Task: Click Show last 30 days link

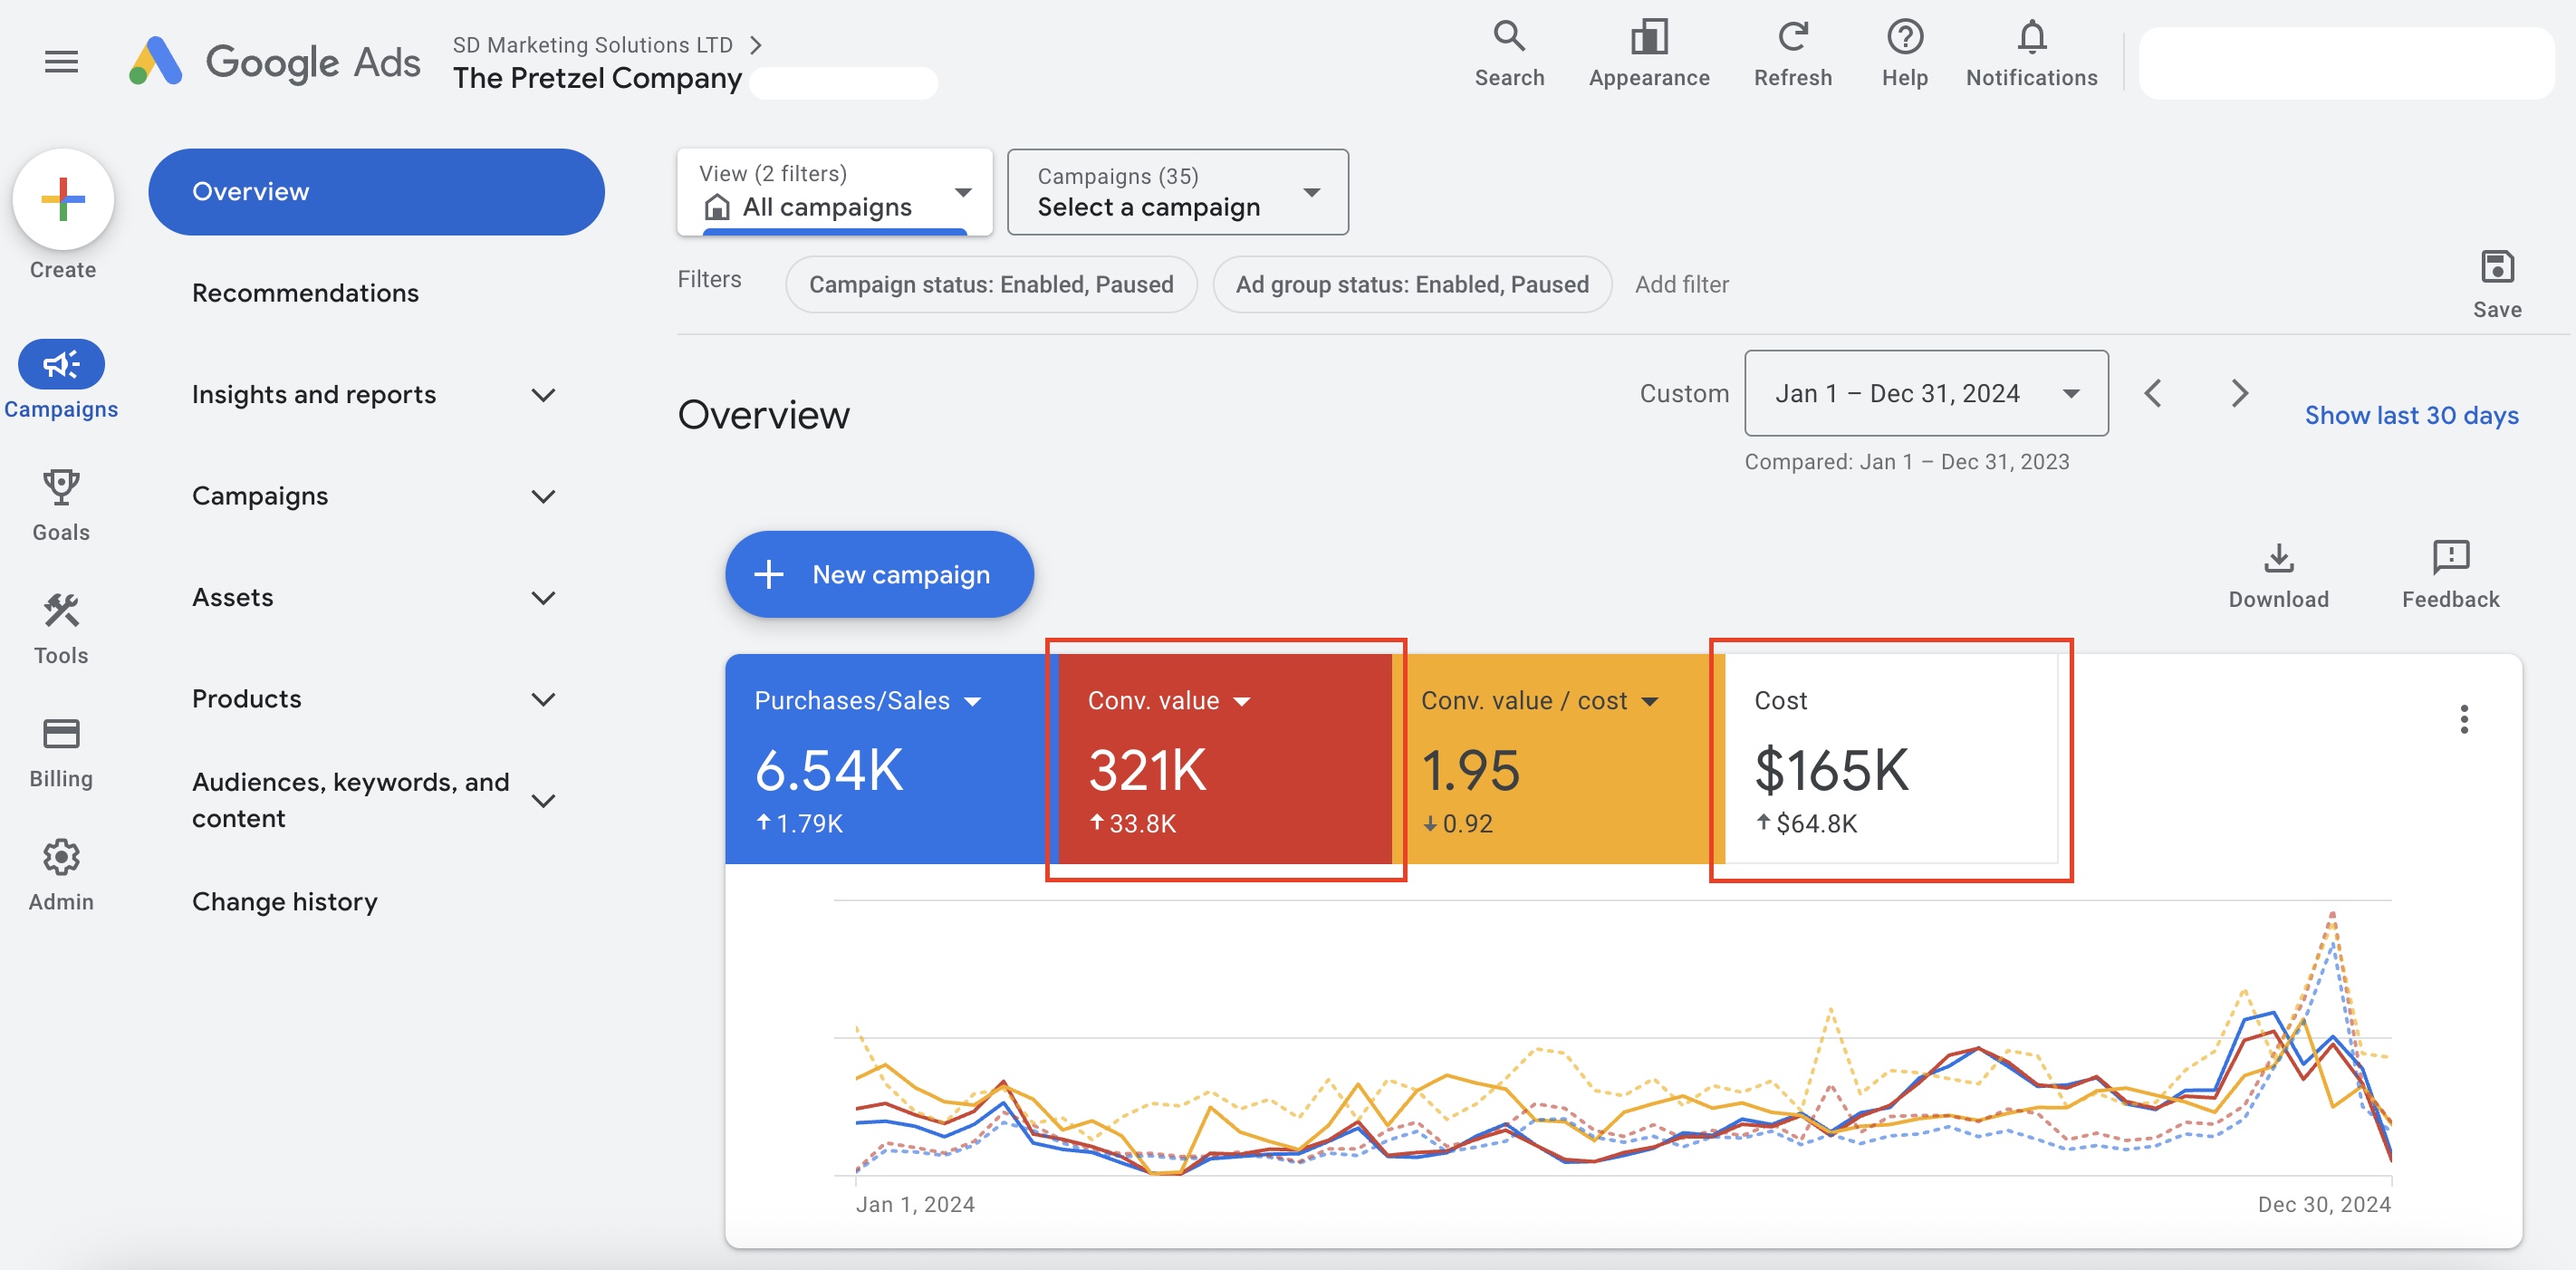Action: click(x=2411, y=415)
